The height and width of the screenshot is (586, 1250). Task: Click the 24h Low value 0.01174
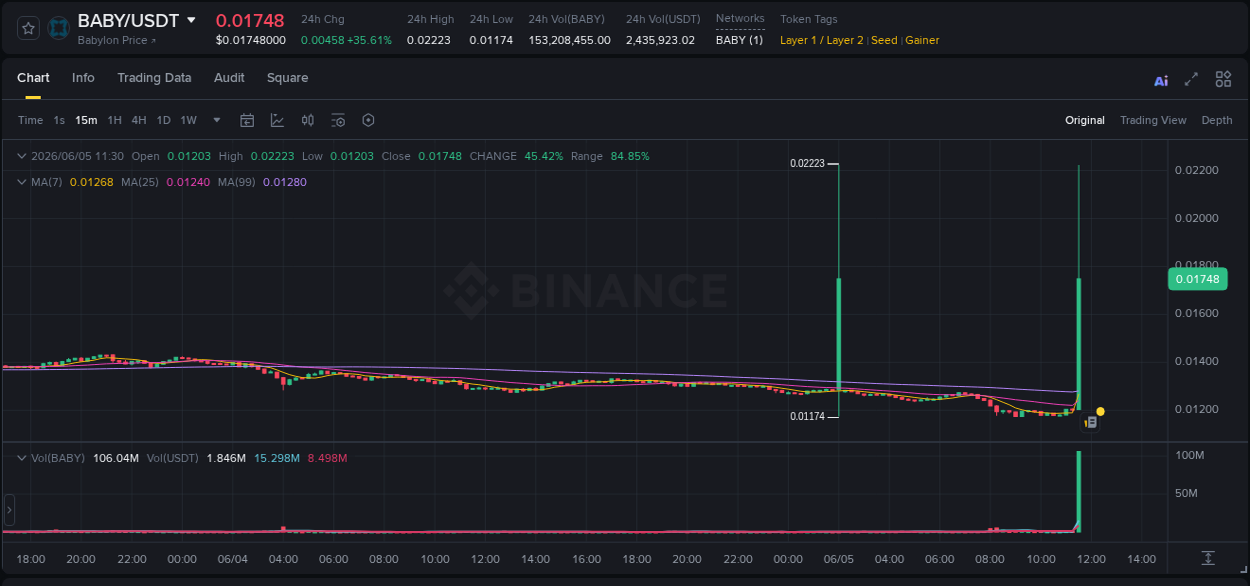(491, 40)
